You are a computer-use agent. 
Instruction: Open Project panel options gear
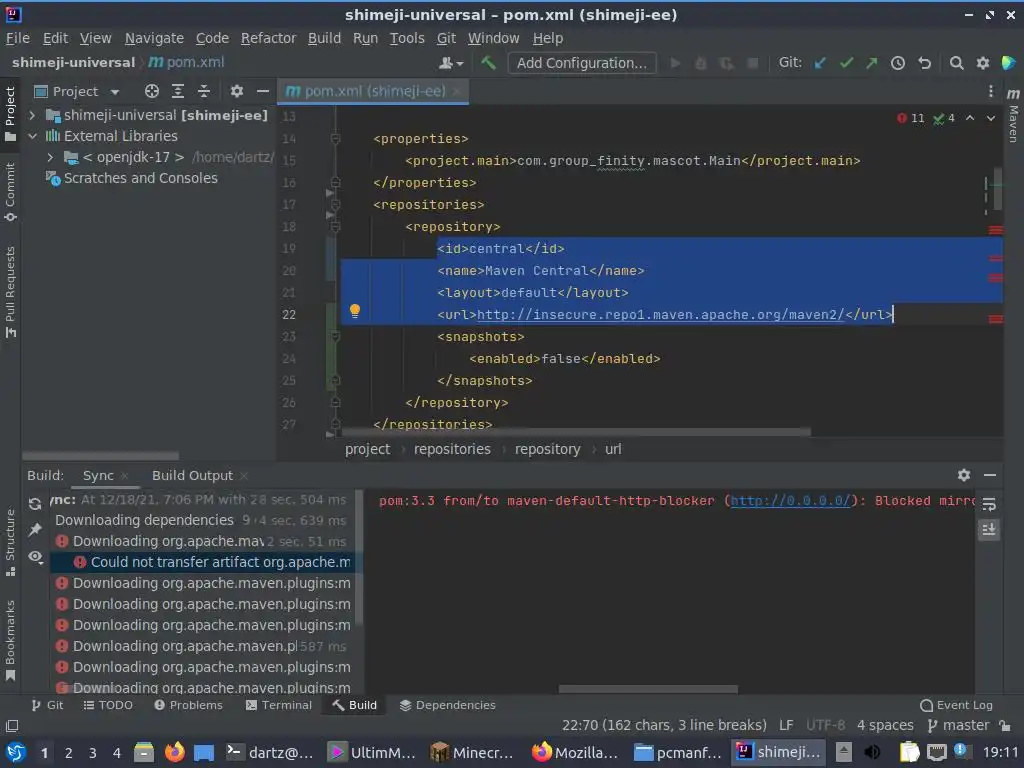[236, 91]
